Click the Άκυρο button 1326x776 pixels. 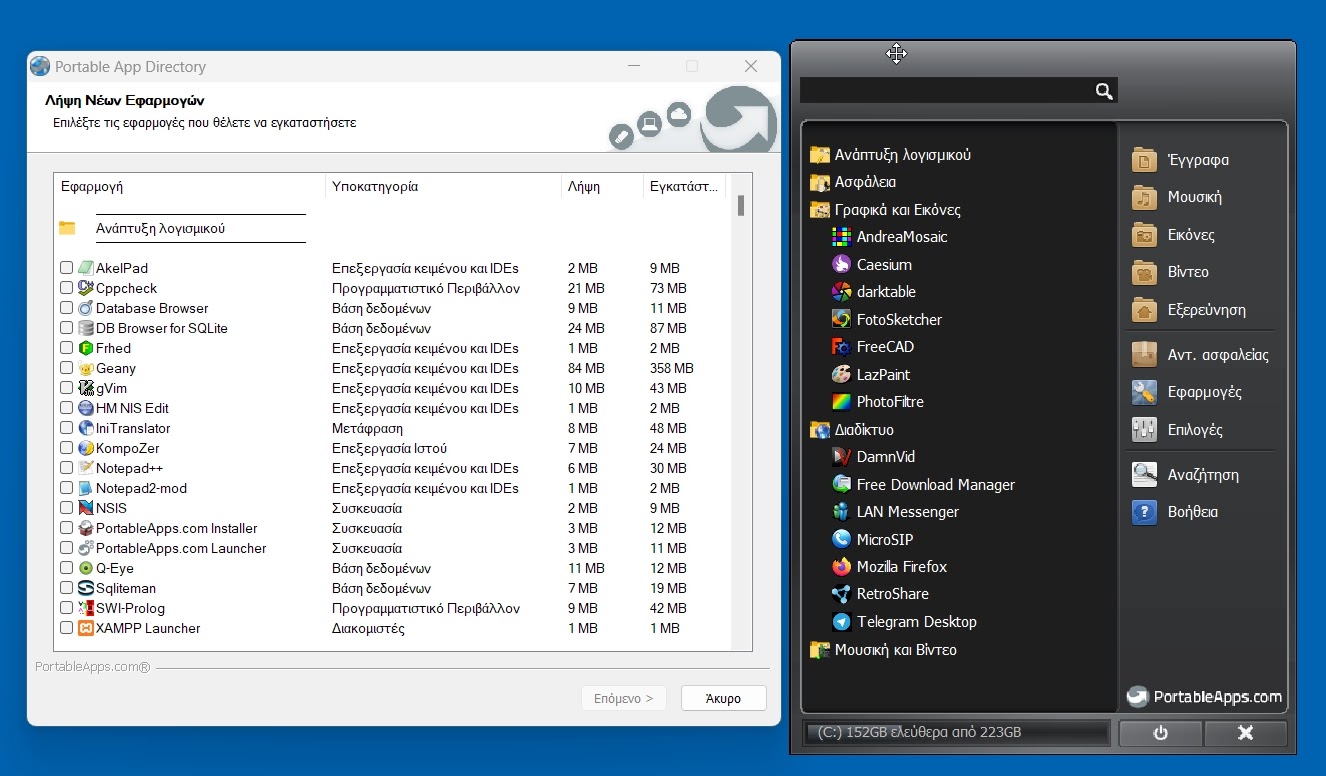tap(724, 698)
